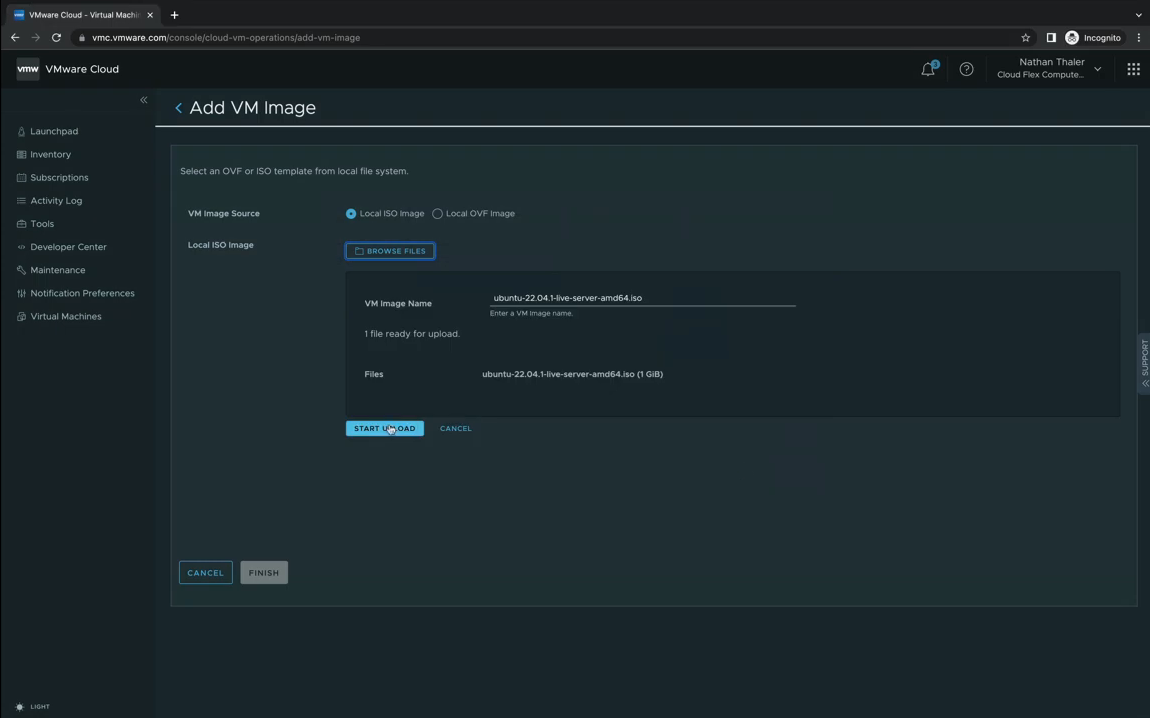Open Activity Log in the sidebar
1150x718 pixels.
[x=56, y=201]
